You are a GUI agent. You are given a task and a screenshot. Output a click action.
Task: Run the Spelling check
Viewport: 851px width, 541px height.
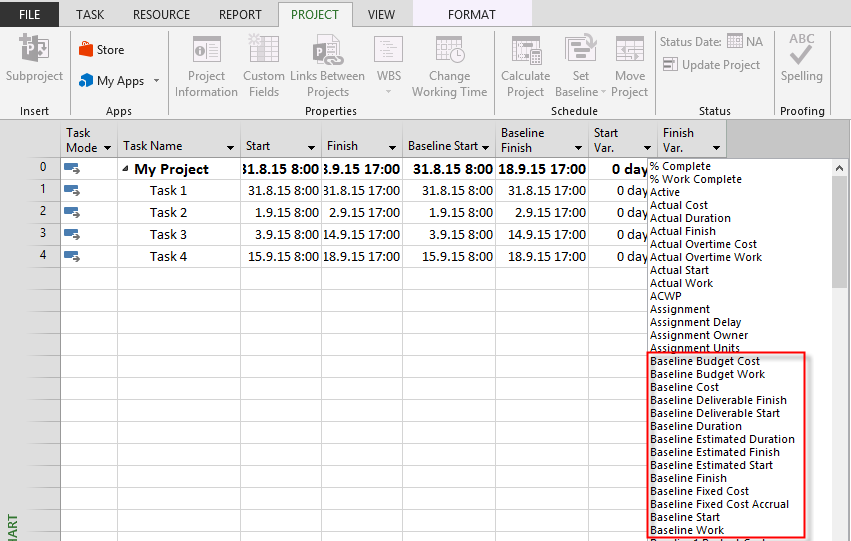point(801,50)
